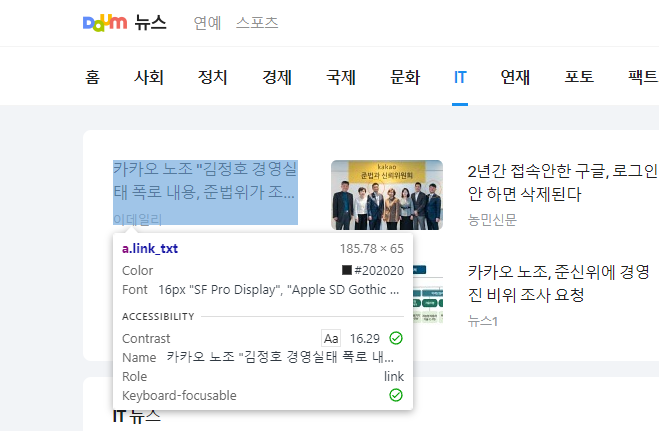Click the 16.29 contrast ratio value
The width and height of the screenshot is (659, 431).
tap(365, 338)
